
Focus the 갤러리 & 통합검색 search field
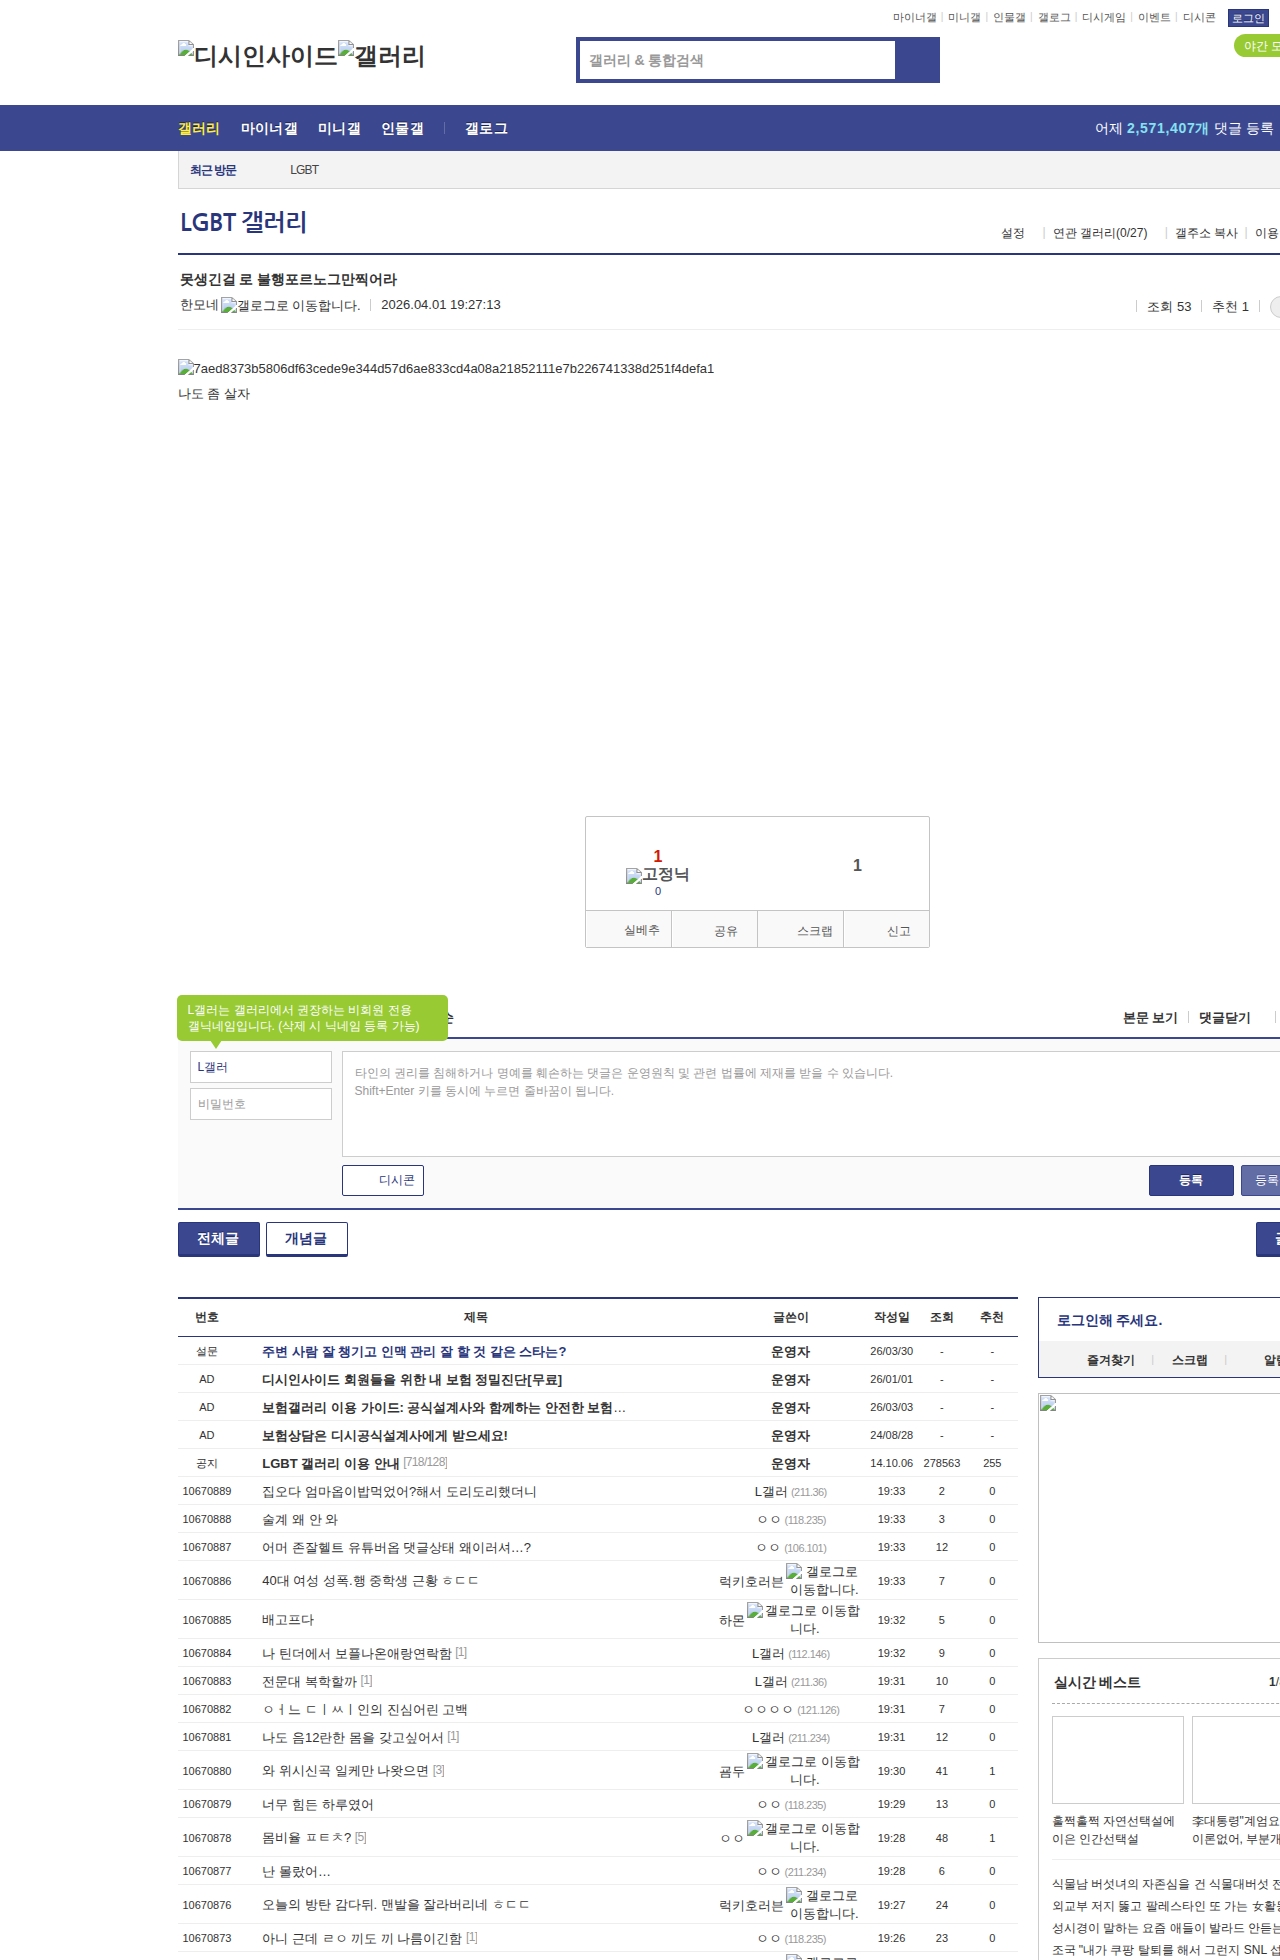click(737, 60)
